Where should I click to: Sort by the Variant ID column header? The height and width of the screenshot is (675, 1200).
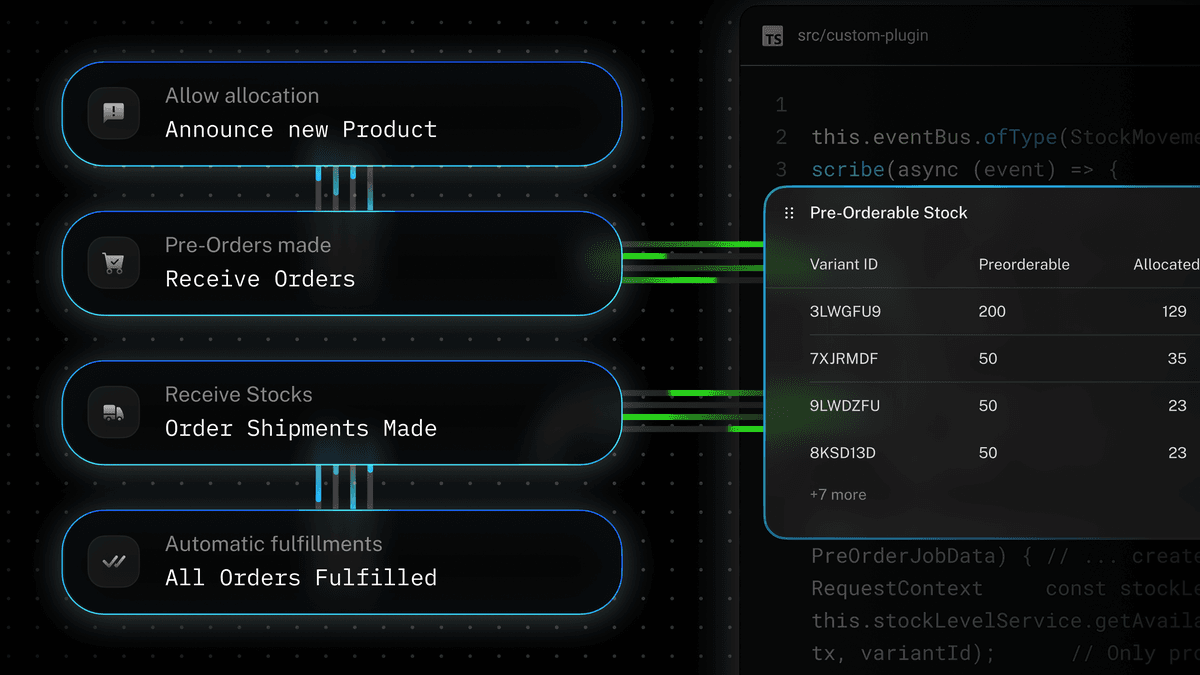point(843,265)
